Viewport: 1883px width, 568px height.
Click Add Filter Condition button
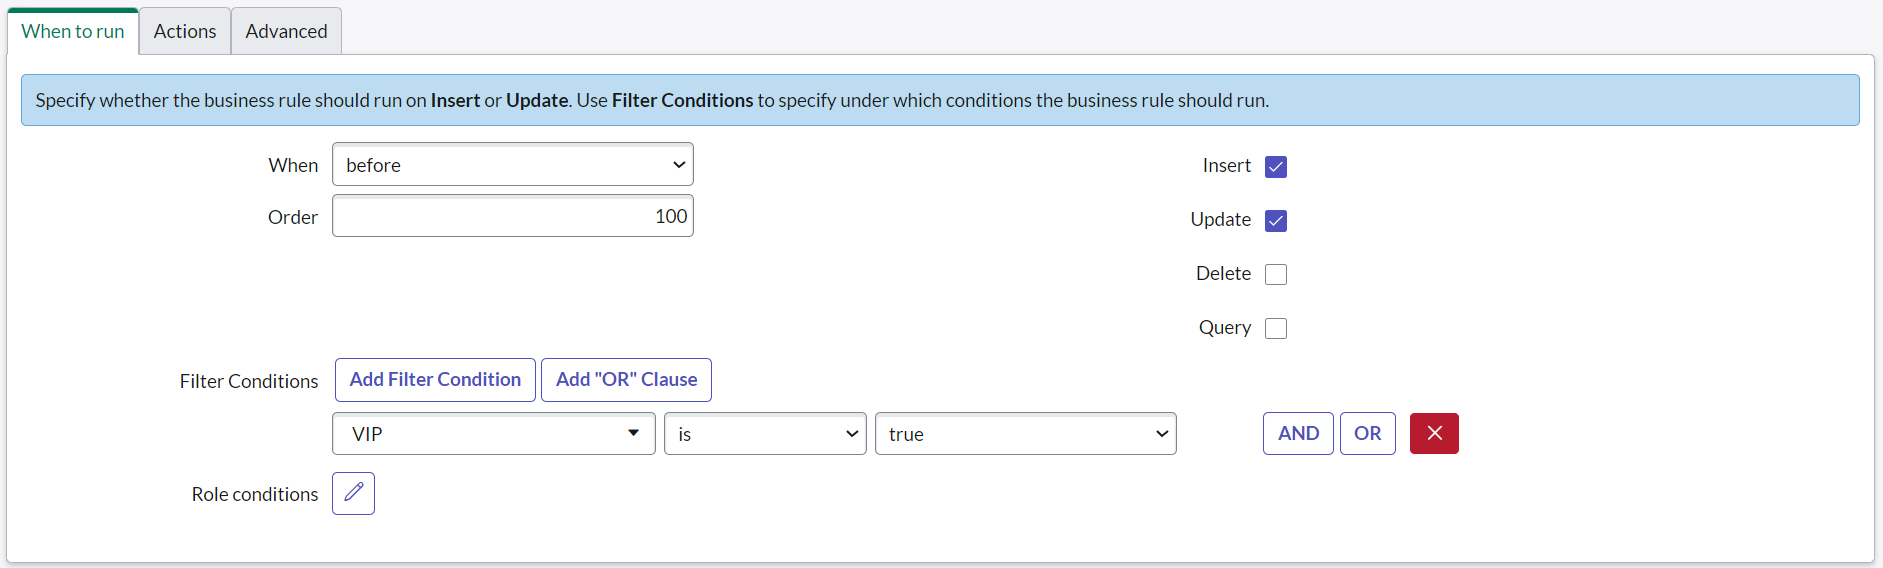click(x=435, y=380)
